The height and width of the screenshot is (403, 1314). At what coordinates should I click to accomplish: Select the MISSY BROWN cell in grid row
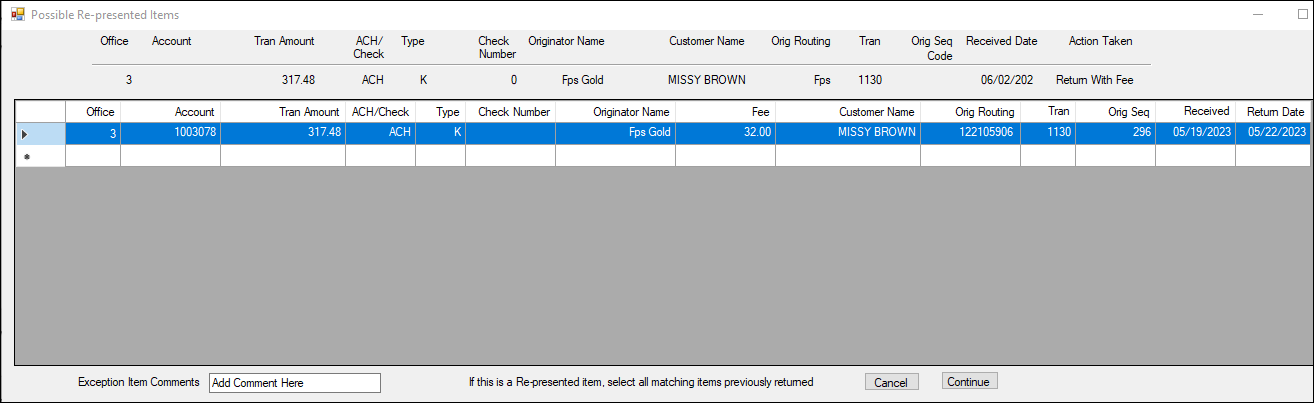[848, 133]
